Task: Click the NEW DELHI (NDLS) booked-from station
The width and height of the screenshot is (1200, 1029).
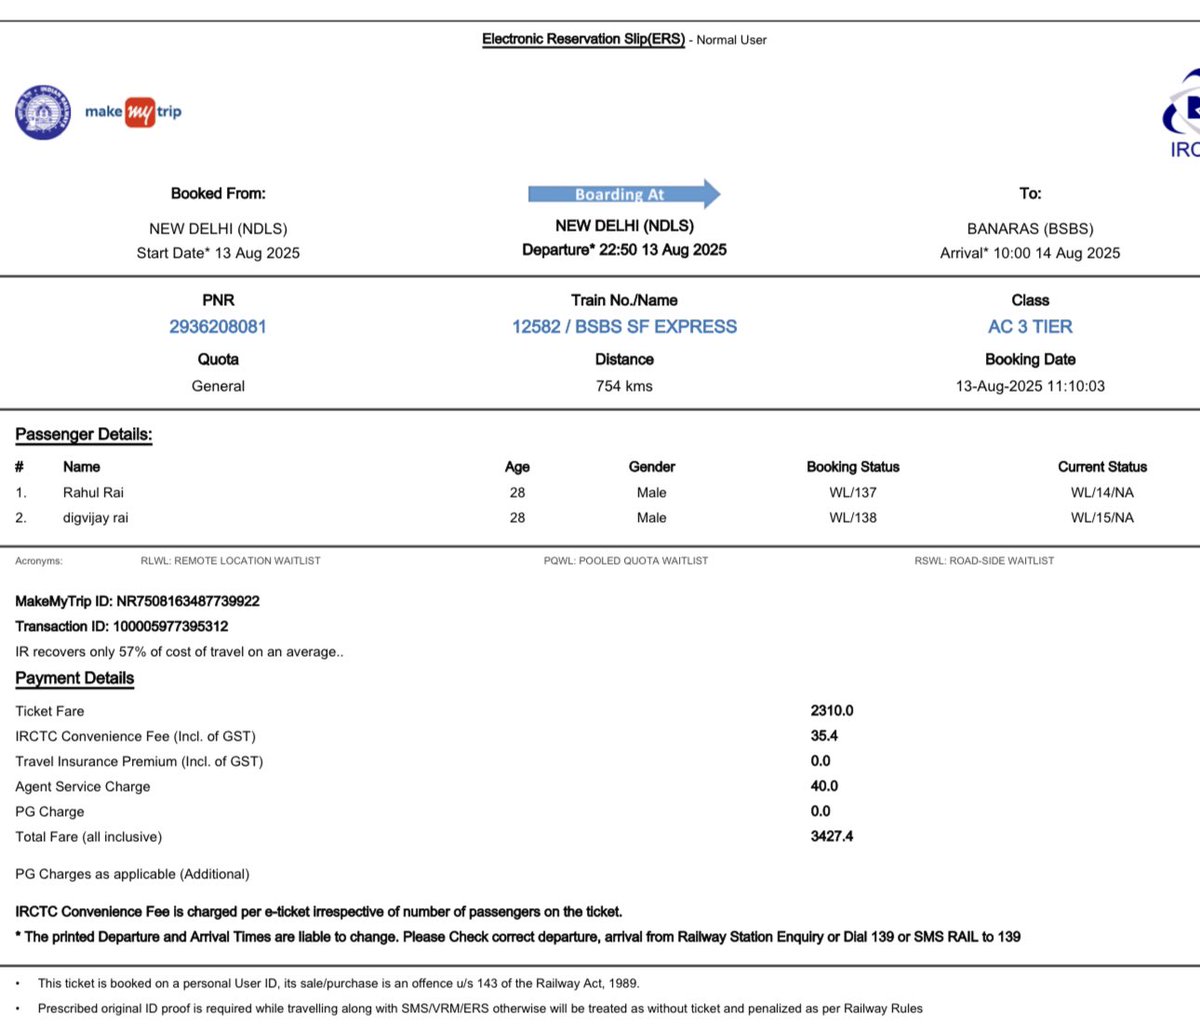Action: [218, 229]
